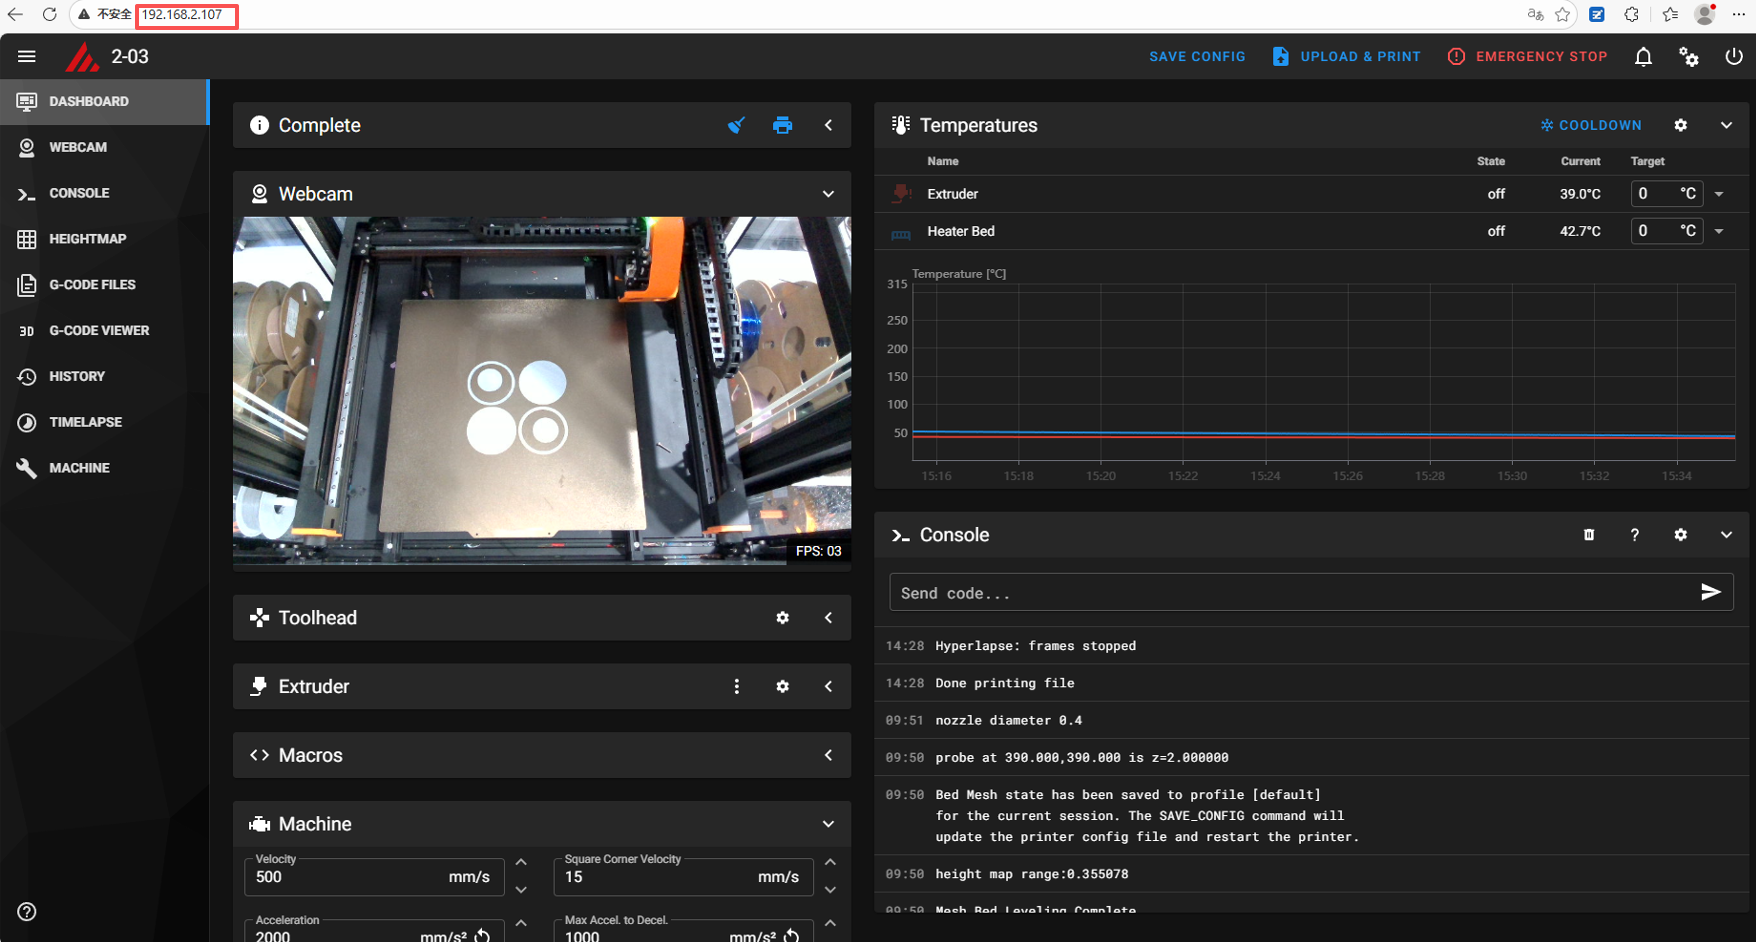Screen dimensions: 1756x942
Task: Collapse the Webcam panel
Action: (828, 194)
